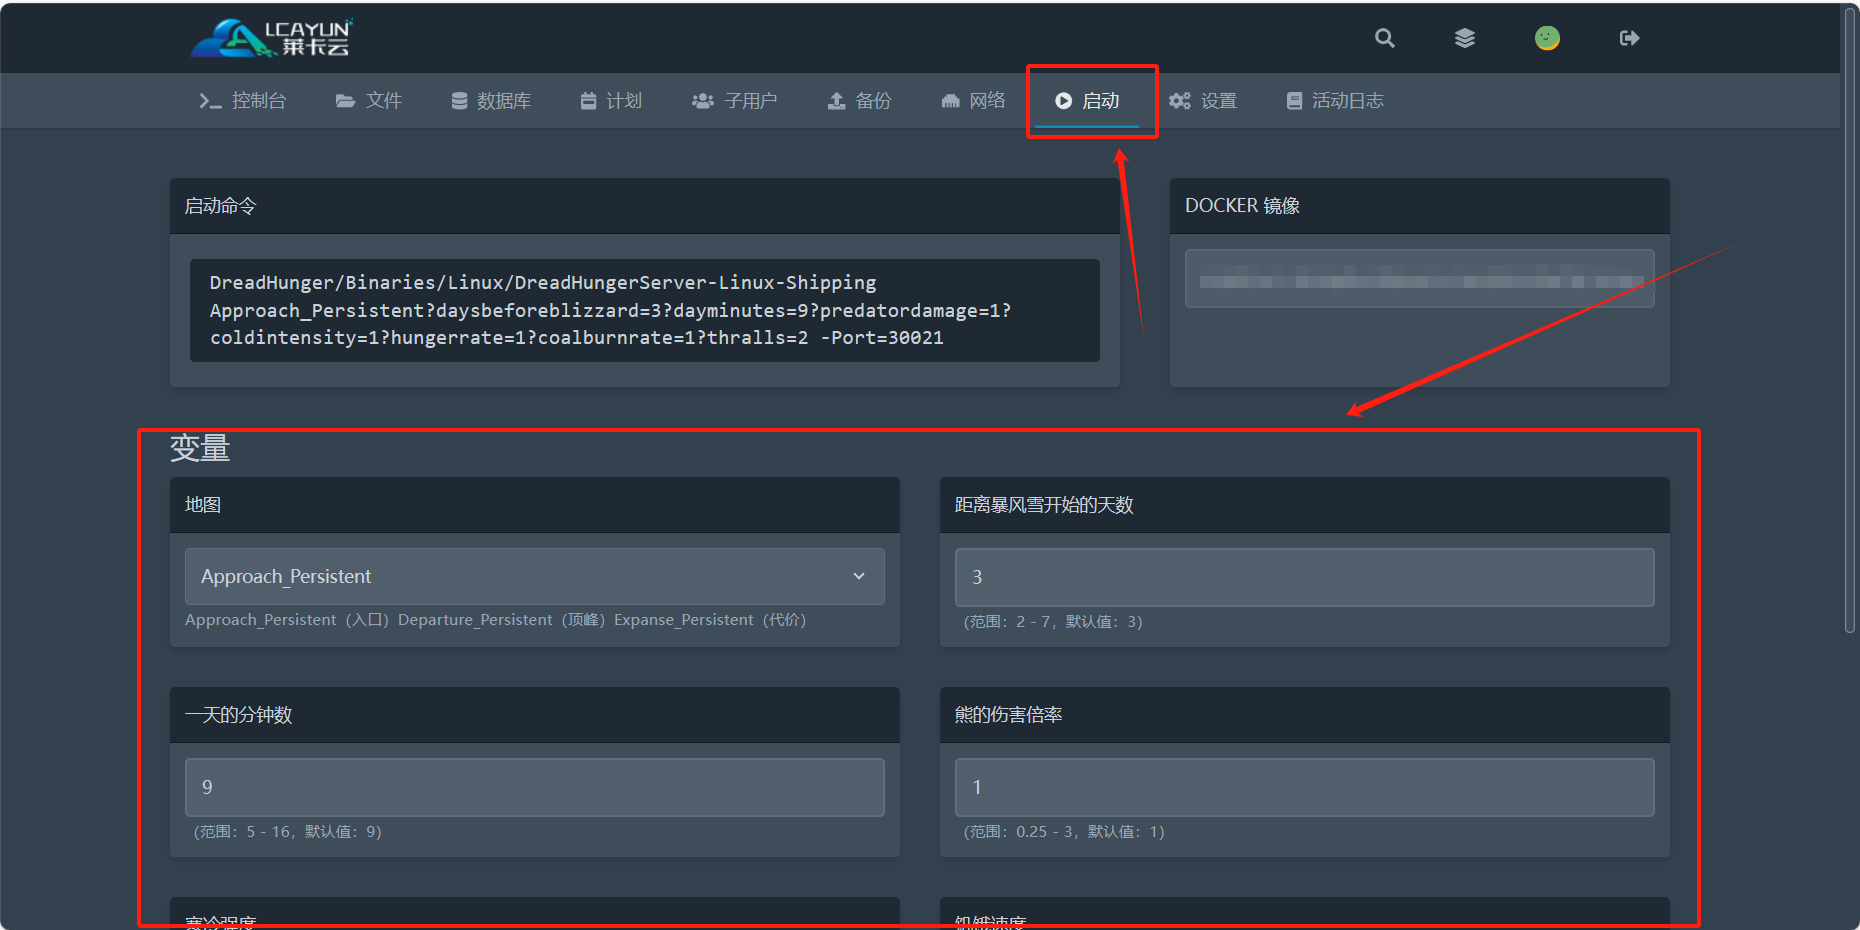Open the green user avatar
Image resolution: width=1860 pixels, height=930 pixels.
click(1547, 38)
